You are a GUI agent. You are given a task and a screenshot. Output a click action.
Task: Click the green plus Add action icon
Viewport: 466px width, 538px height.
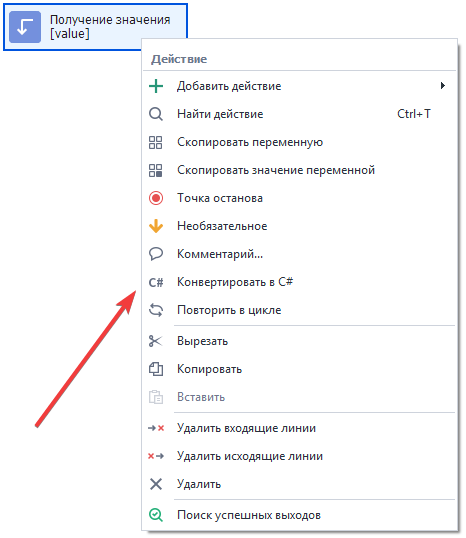pyautogui.click(x=156, y=86)
